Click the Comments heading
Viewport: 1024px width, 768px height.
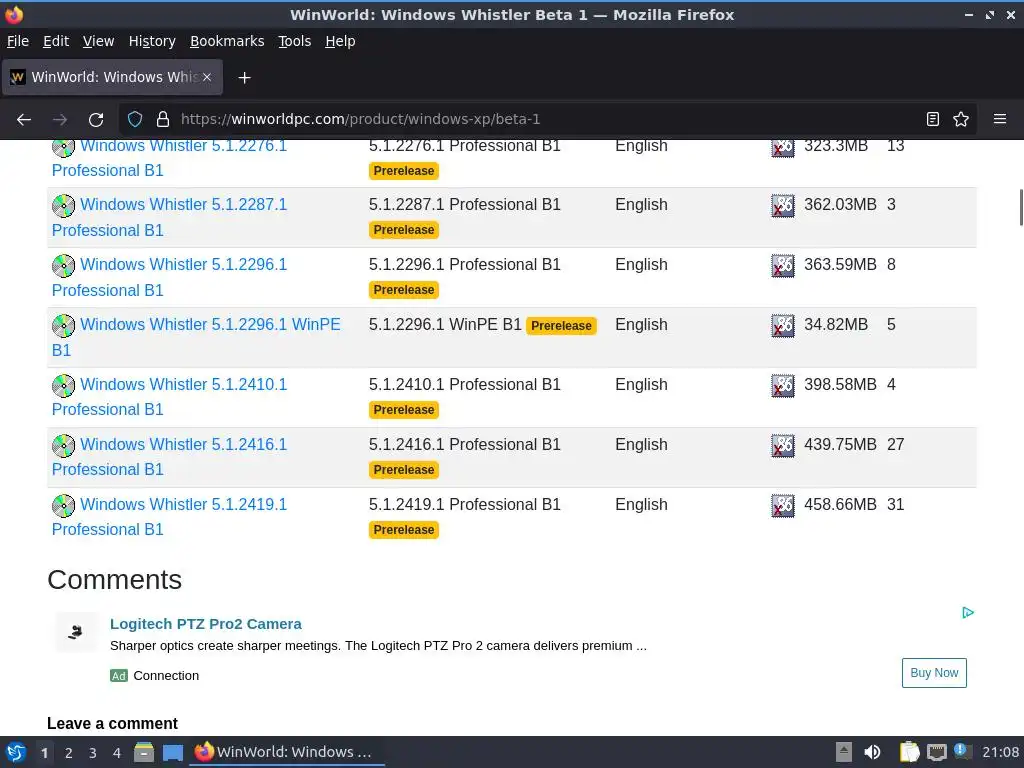click(x=114, y=580)
